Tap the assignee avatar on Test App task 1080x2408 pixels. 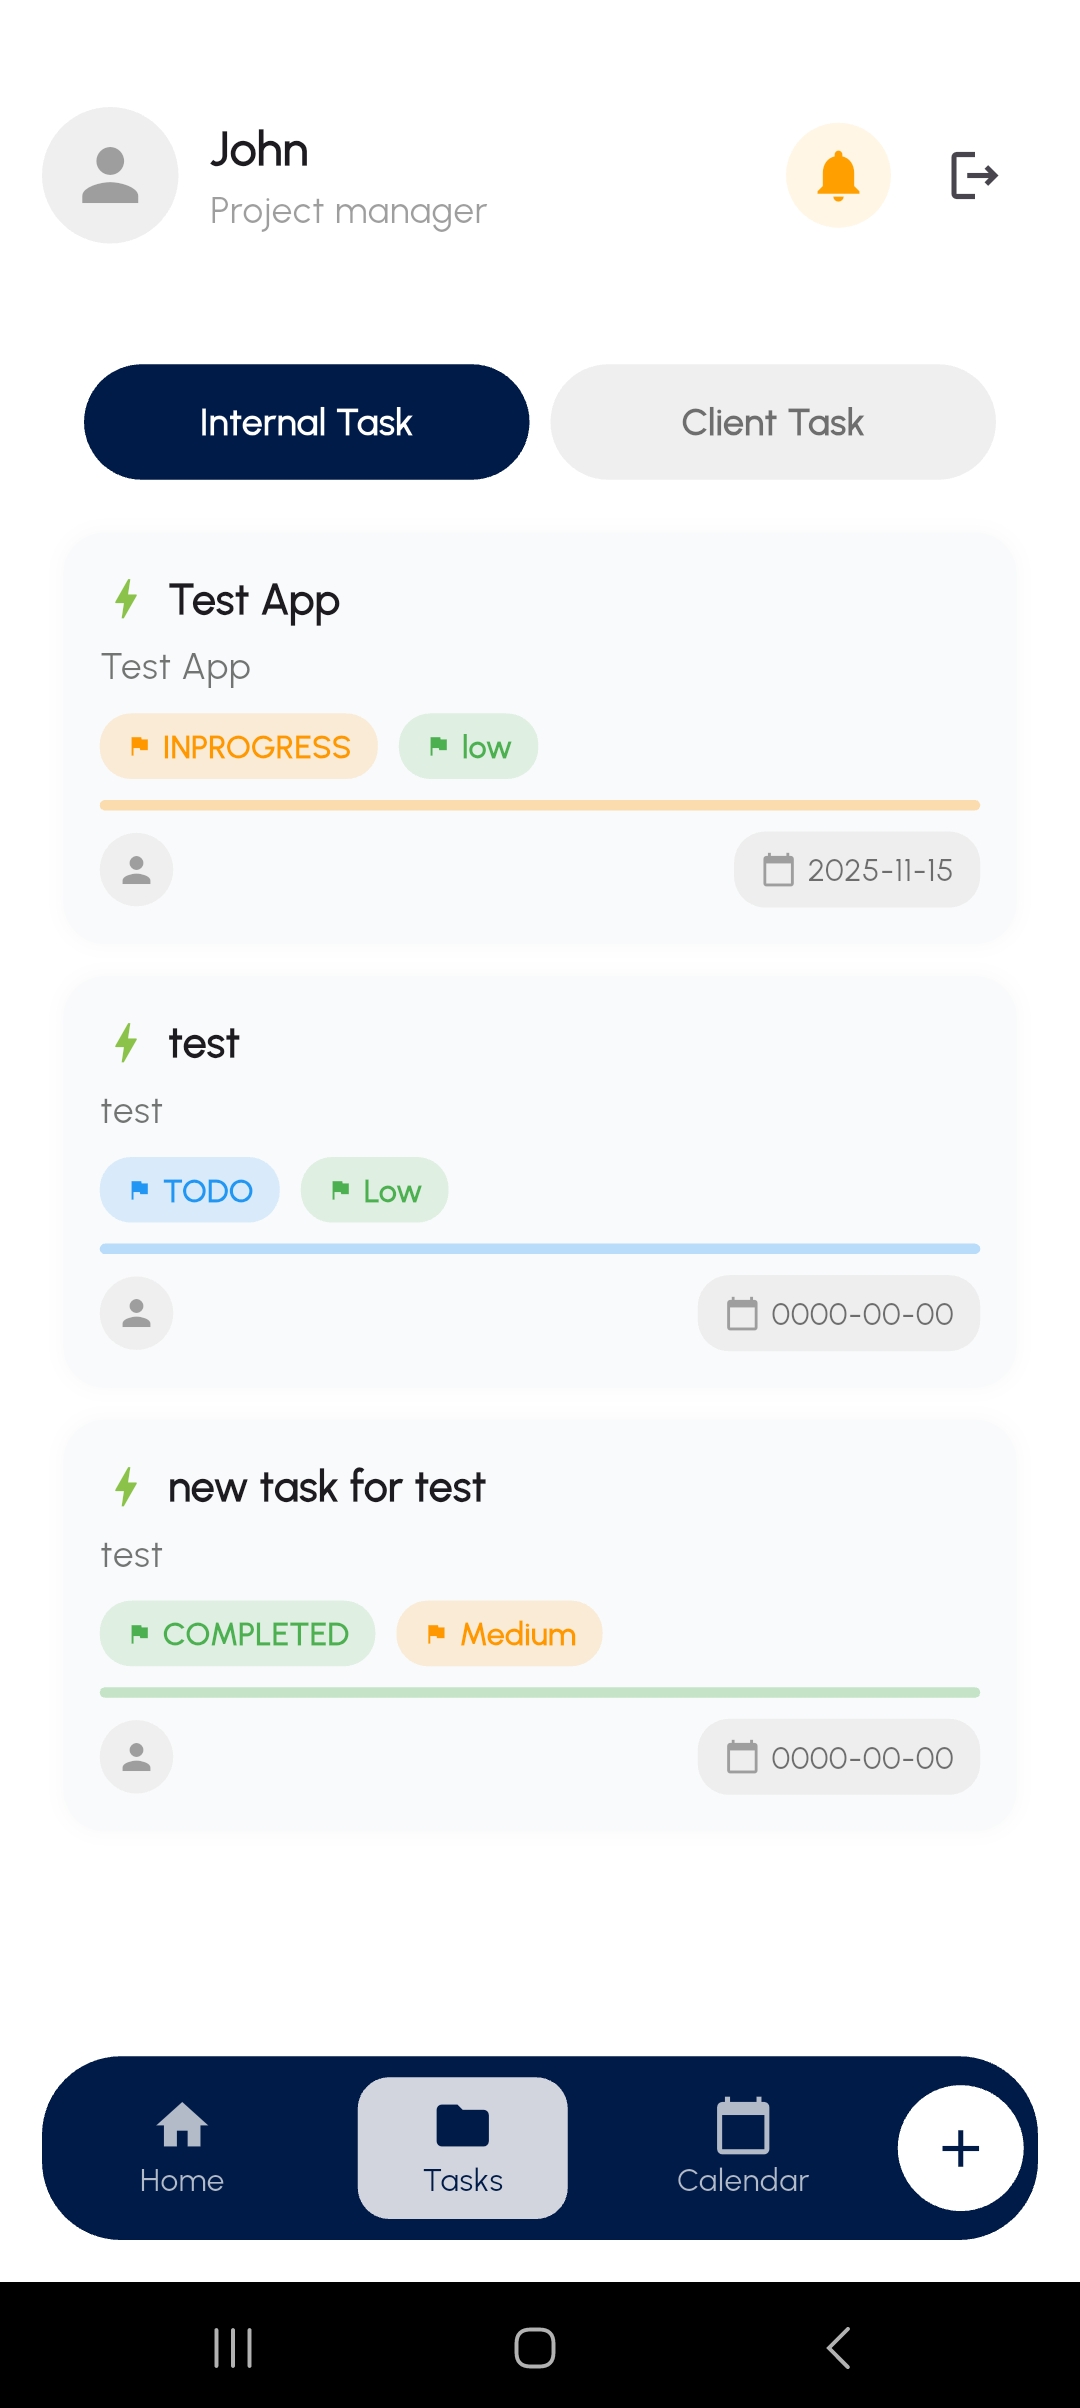(136, 870)
